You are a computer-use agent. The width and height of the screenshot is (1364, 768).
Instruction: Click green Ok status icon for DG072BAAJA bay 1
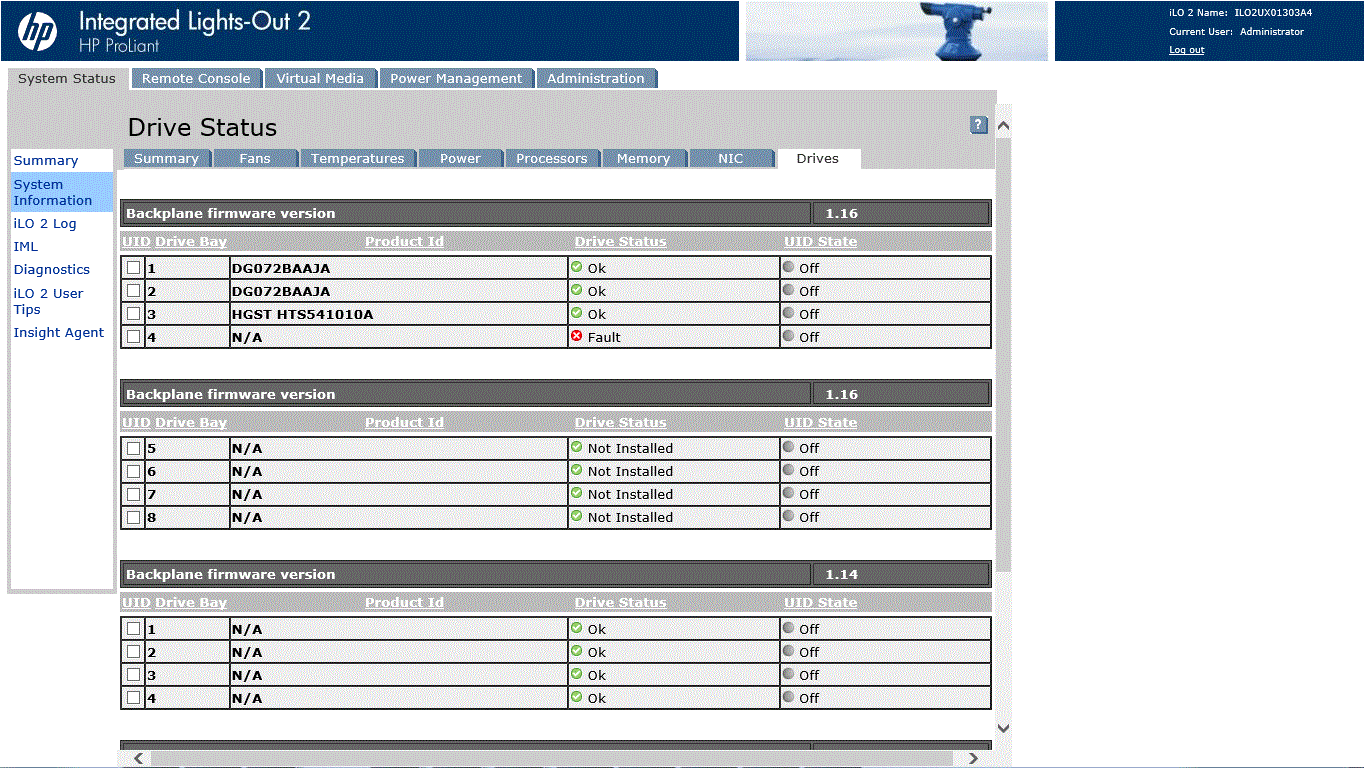tap(576, 267)
